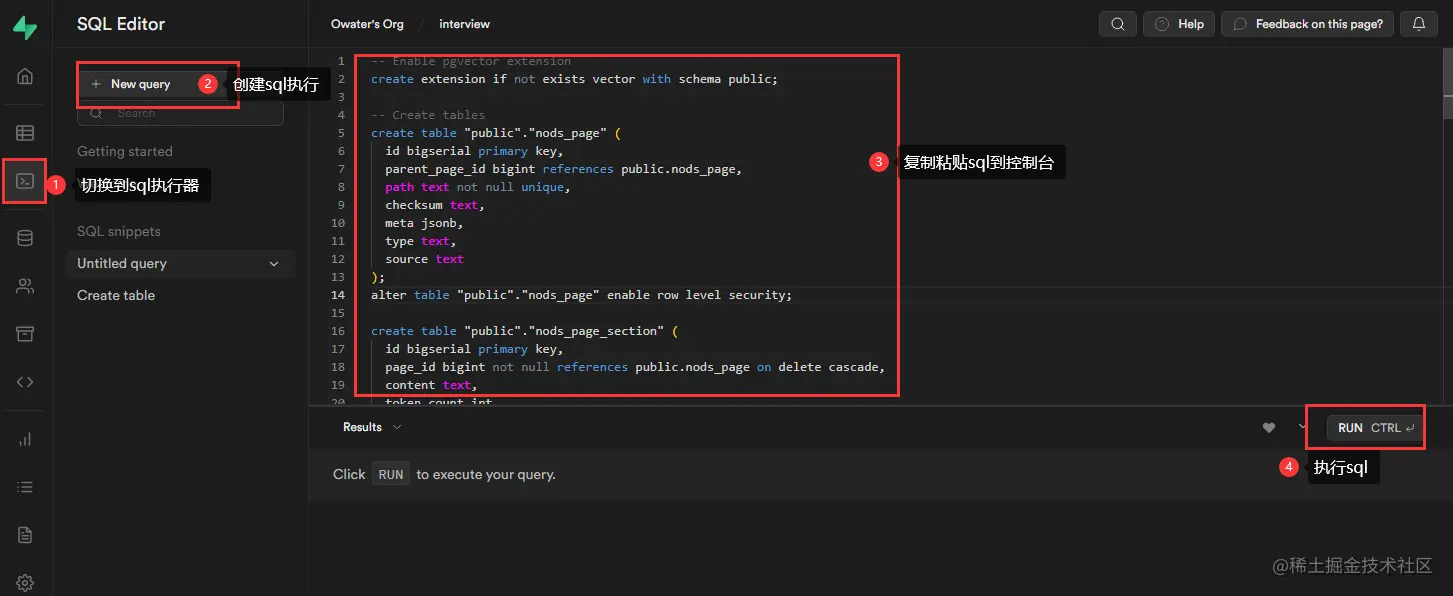Run the query with RUN button

[x=1374, y=428]
